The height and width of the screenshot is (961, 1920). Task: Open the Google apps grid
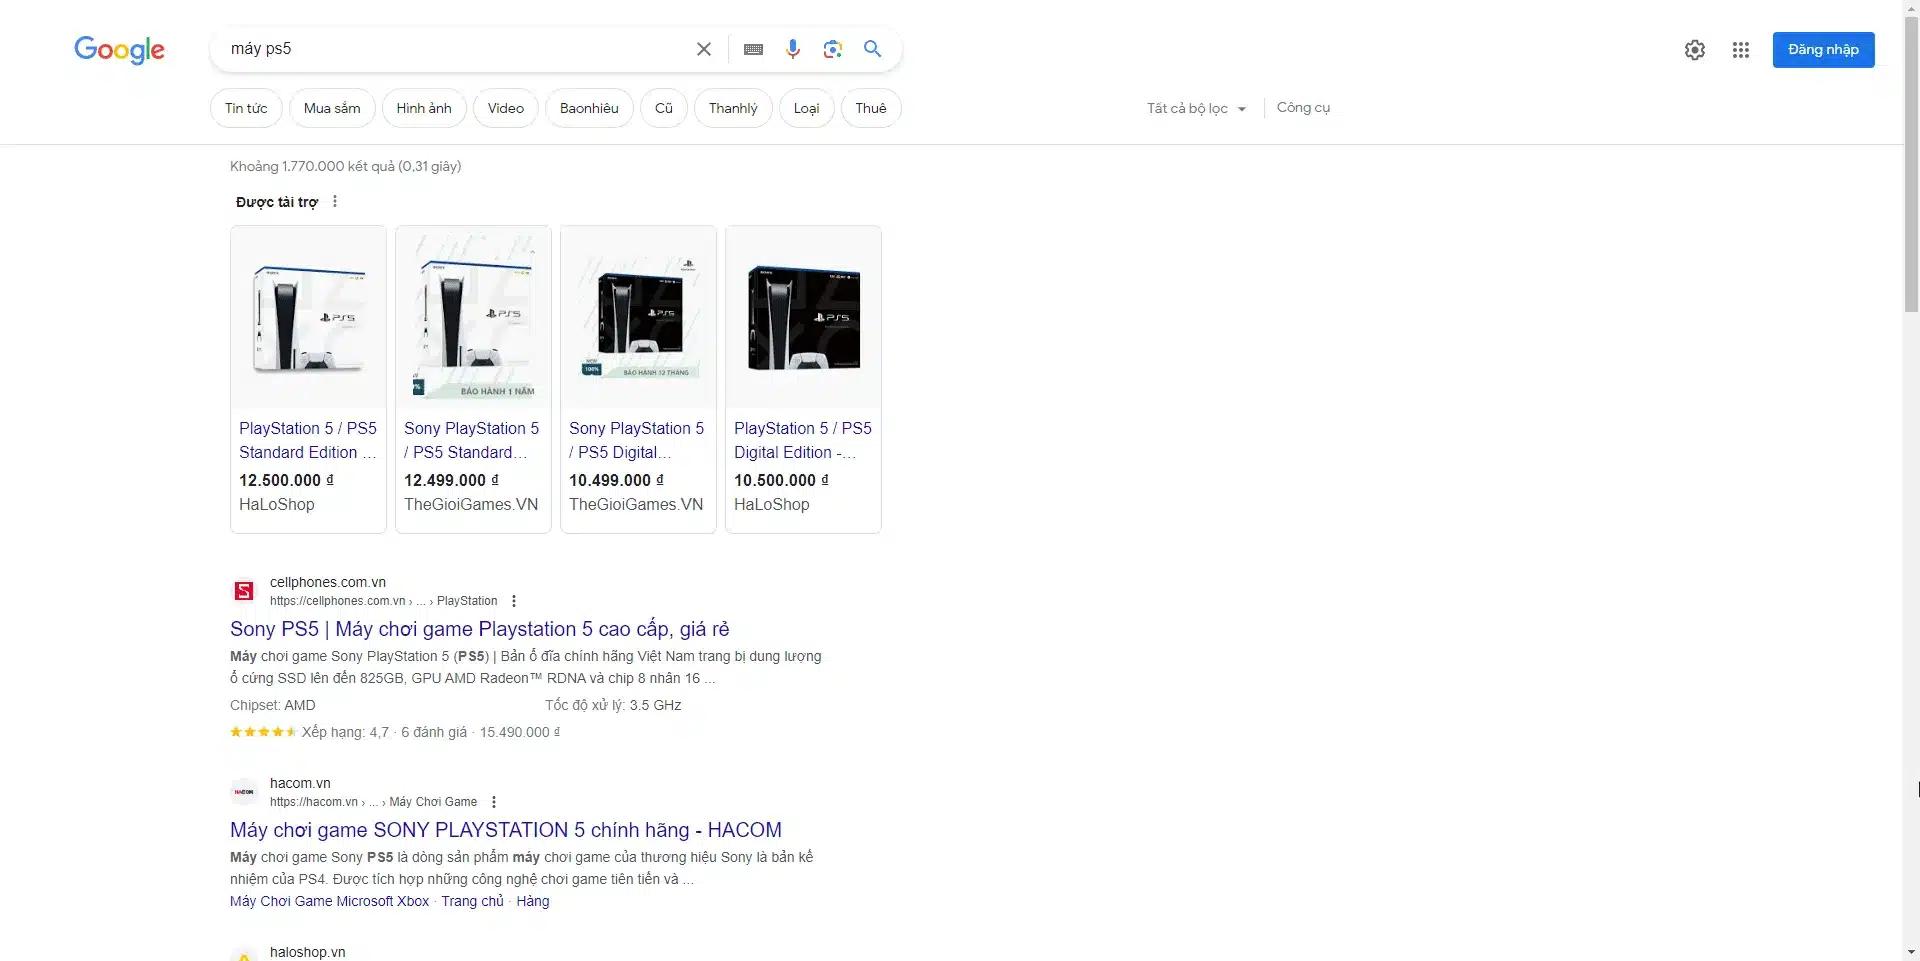click(x=1740, y=50)
